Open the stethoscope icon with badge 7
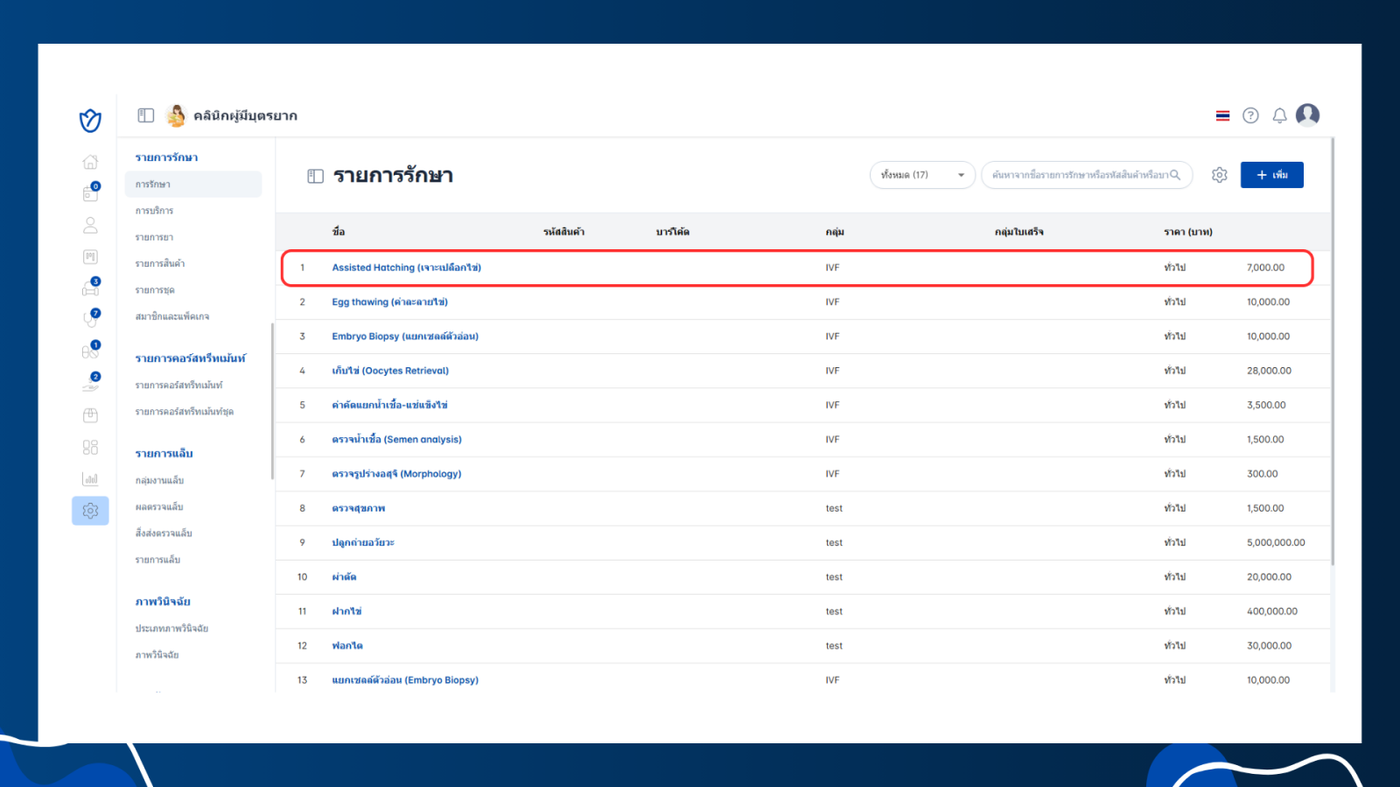 90,320
